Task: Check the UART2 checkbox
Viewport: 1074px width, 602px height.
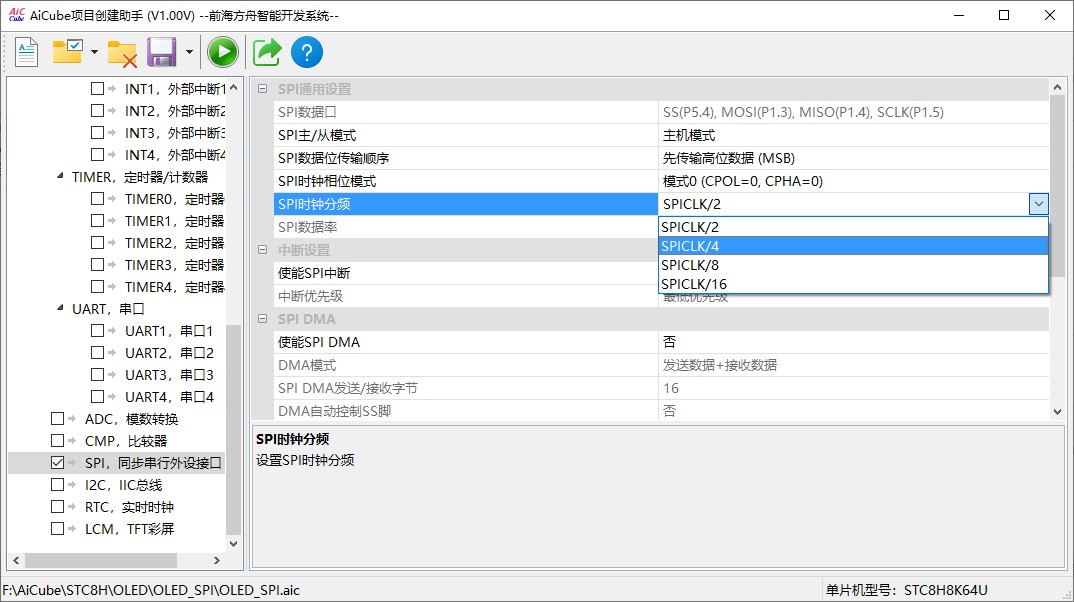Action: [x=97, y=353]
